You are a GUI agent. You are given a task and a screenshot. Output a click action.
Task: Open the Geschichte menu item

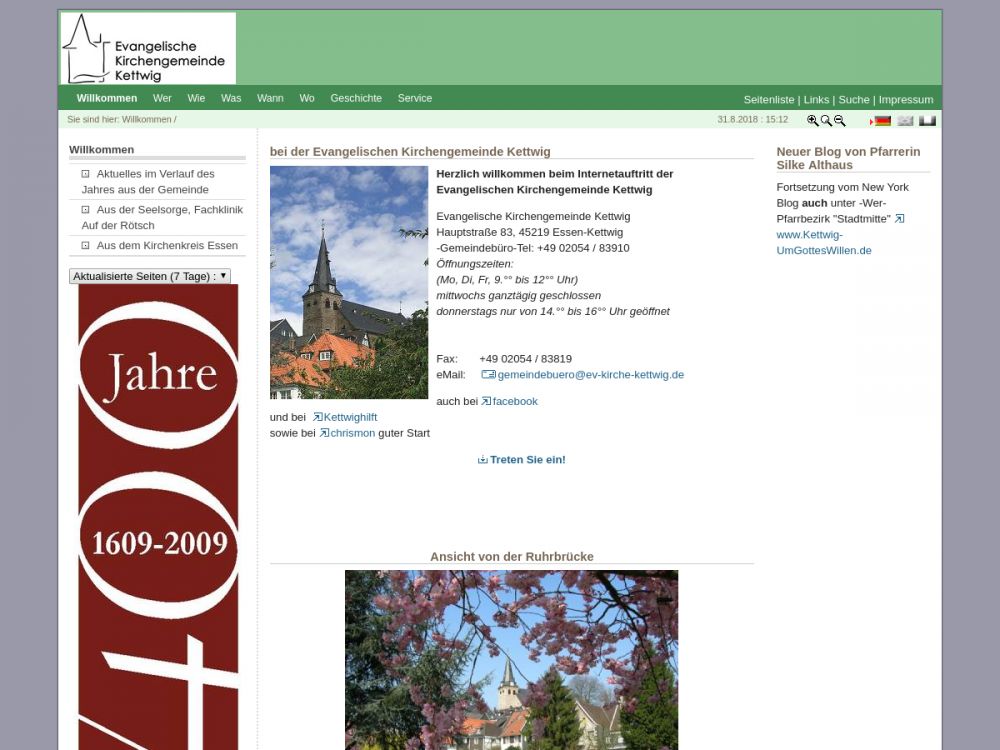click(x=356, y=98)
